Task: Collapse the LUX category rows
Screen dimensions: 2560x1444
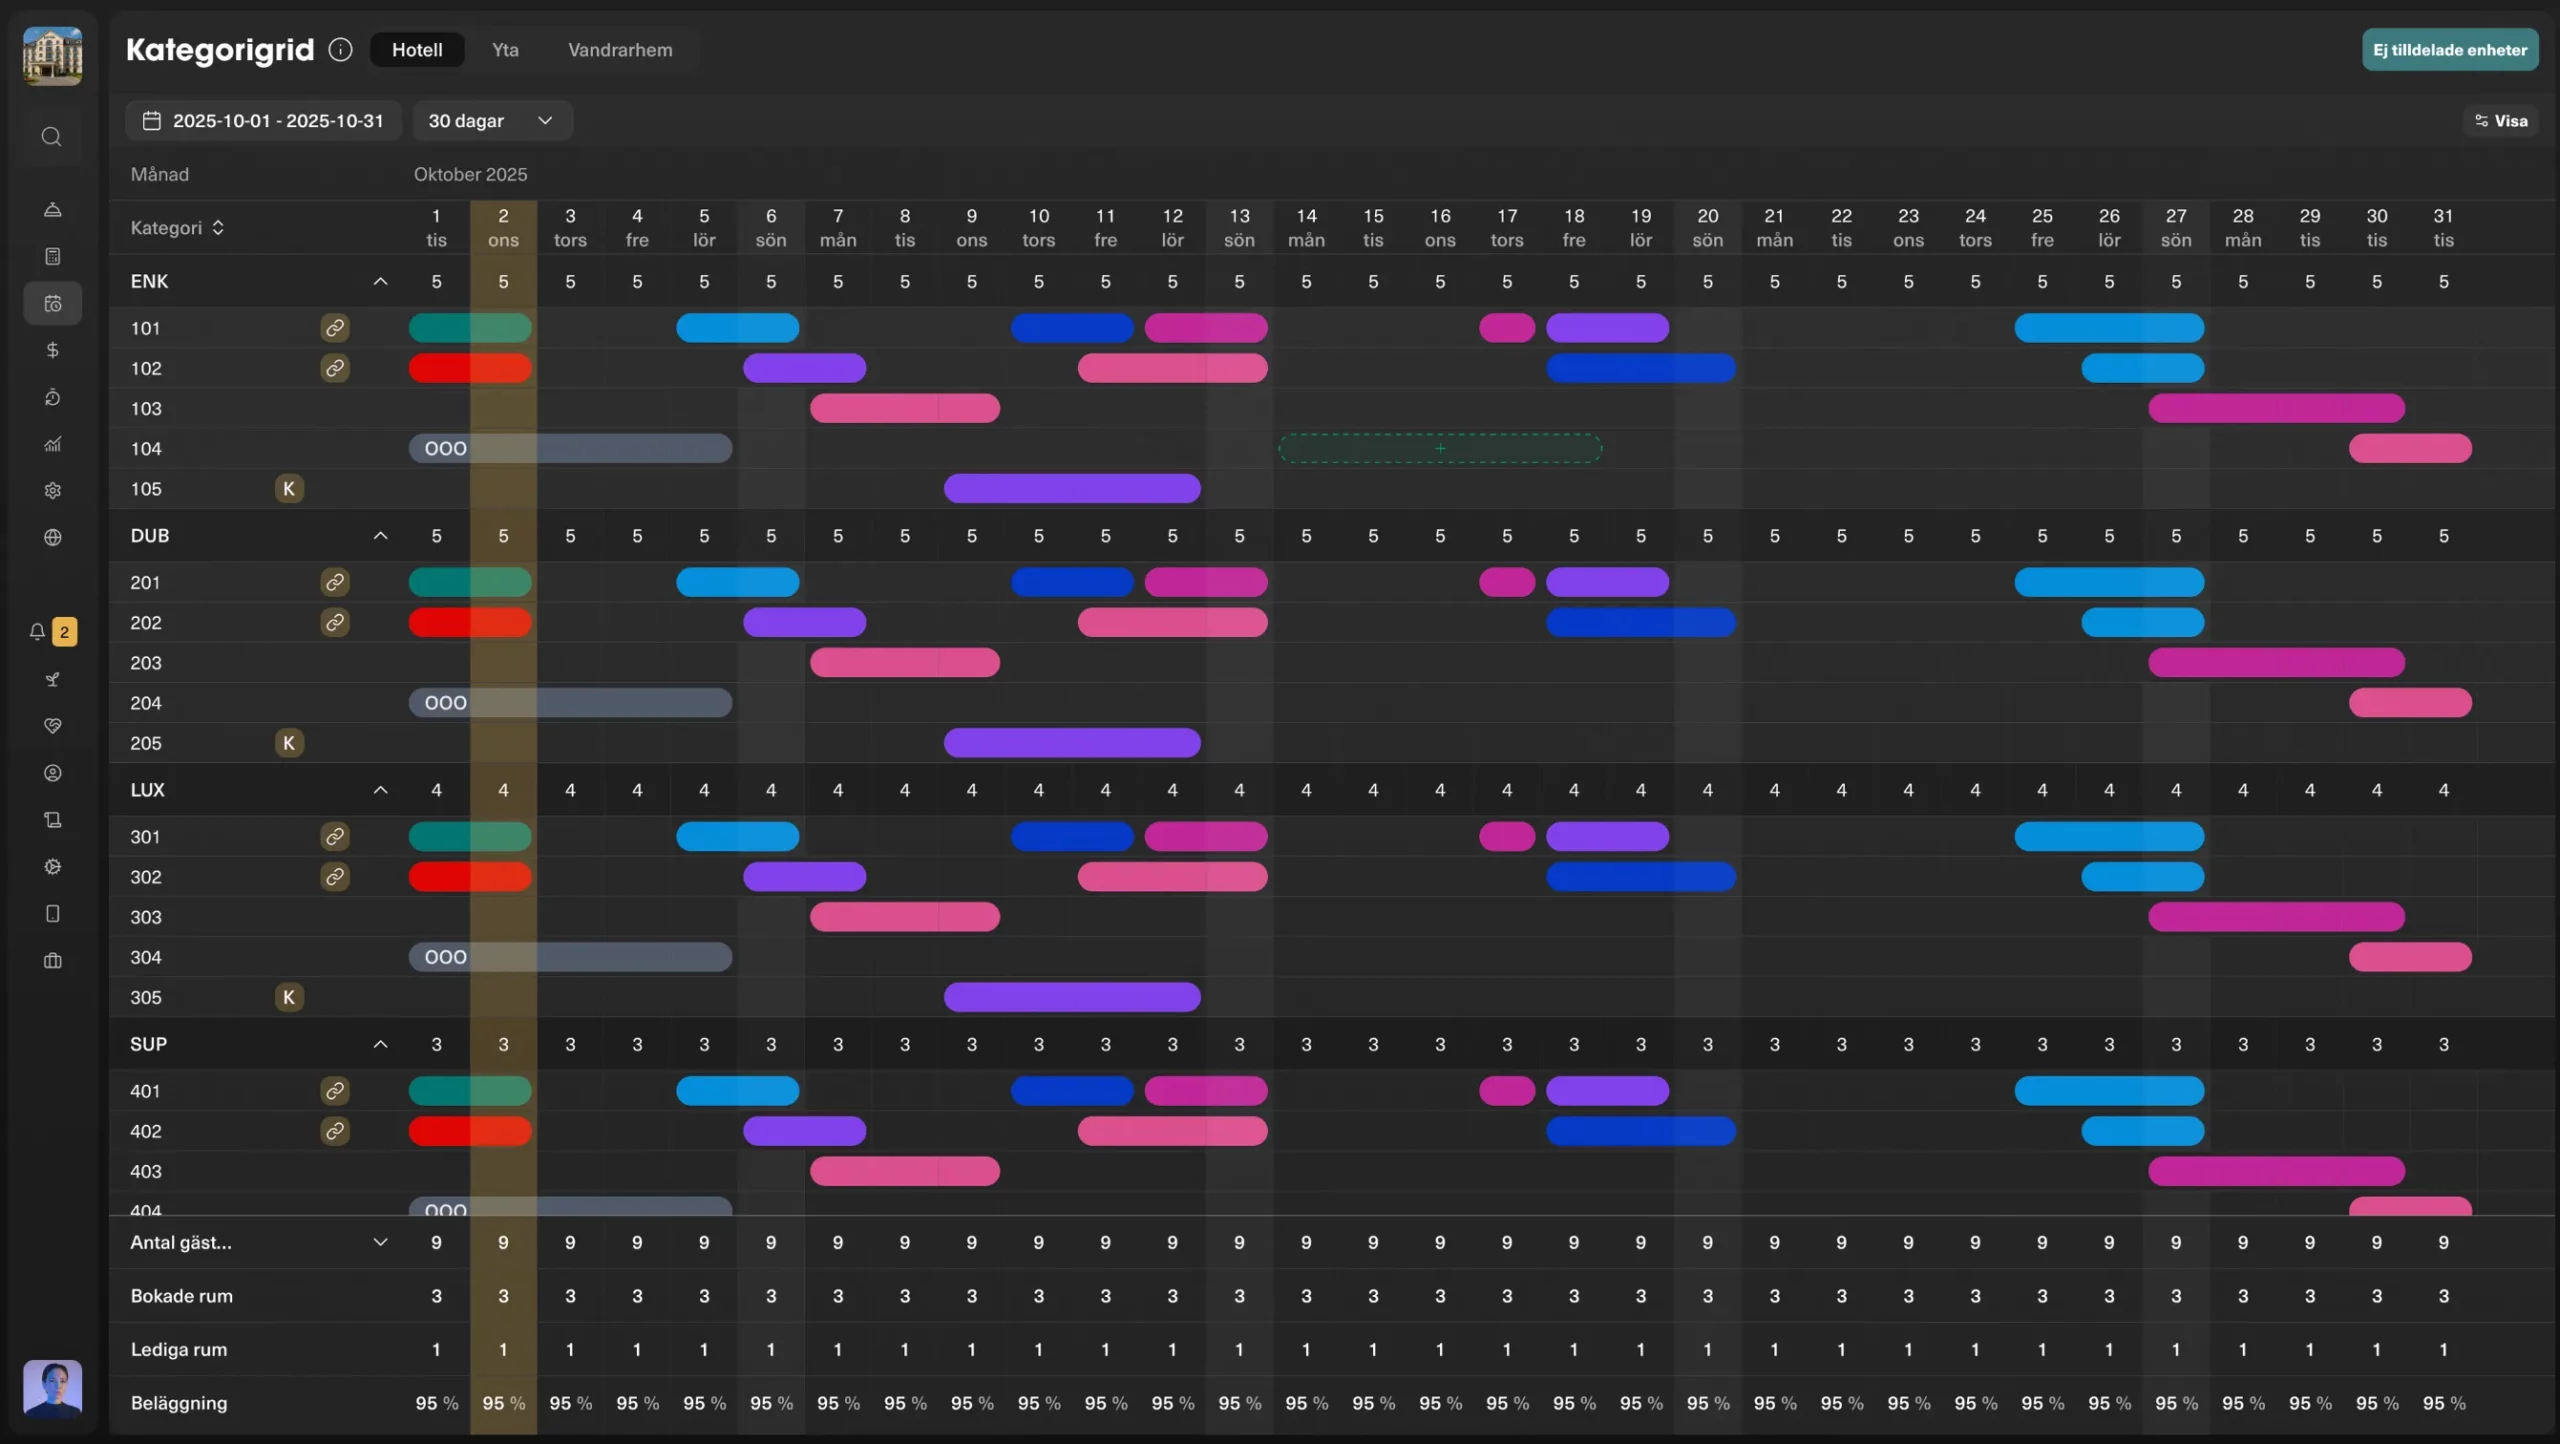Action: [x=380, y=790]
